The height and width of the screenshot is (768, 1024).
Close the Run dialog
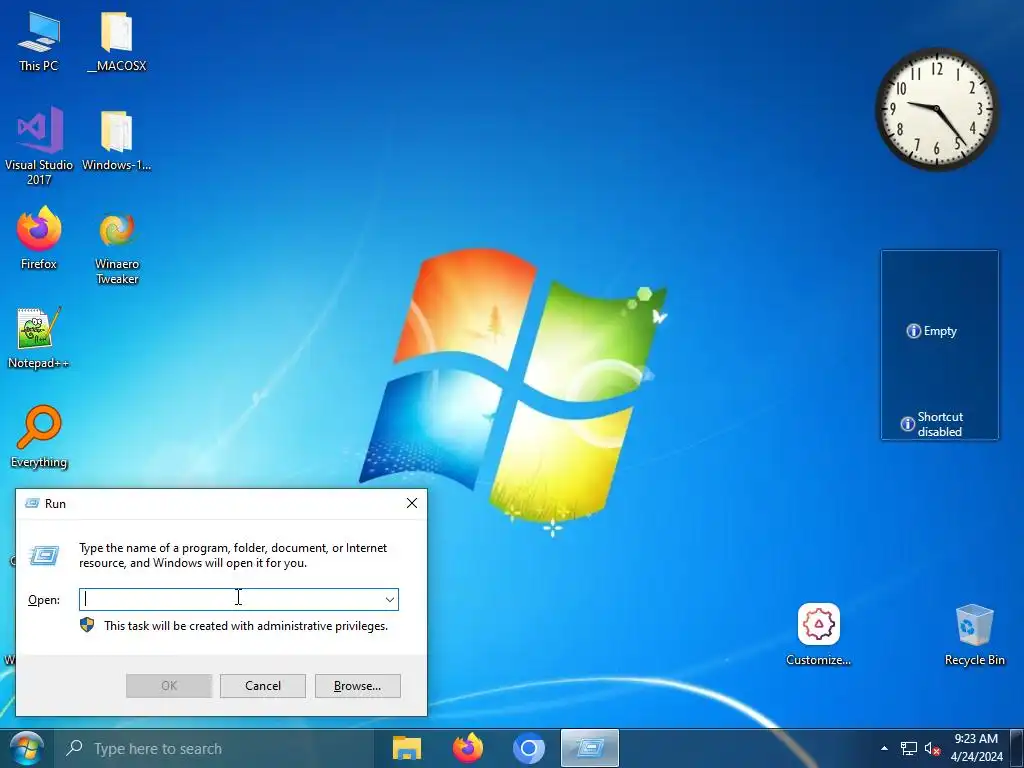pyautogui.click(x=412, y=503)
